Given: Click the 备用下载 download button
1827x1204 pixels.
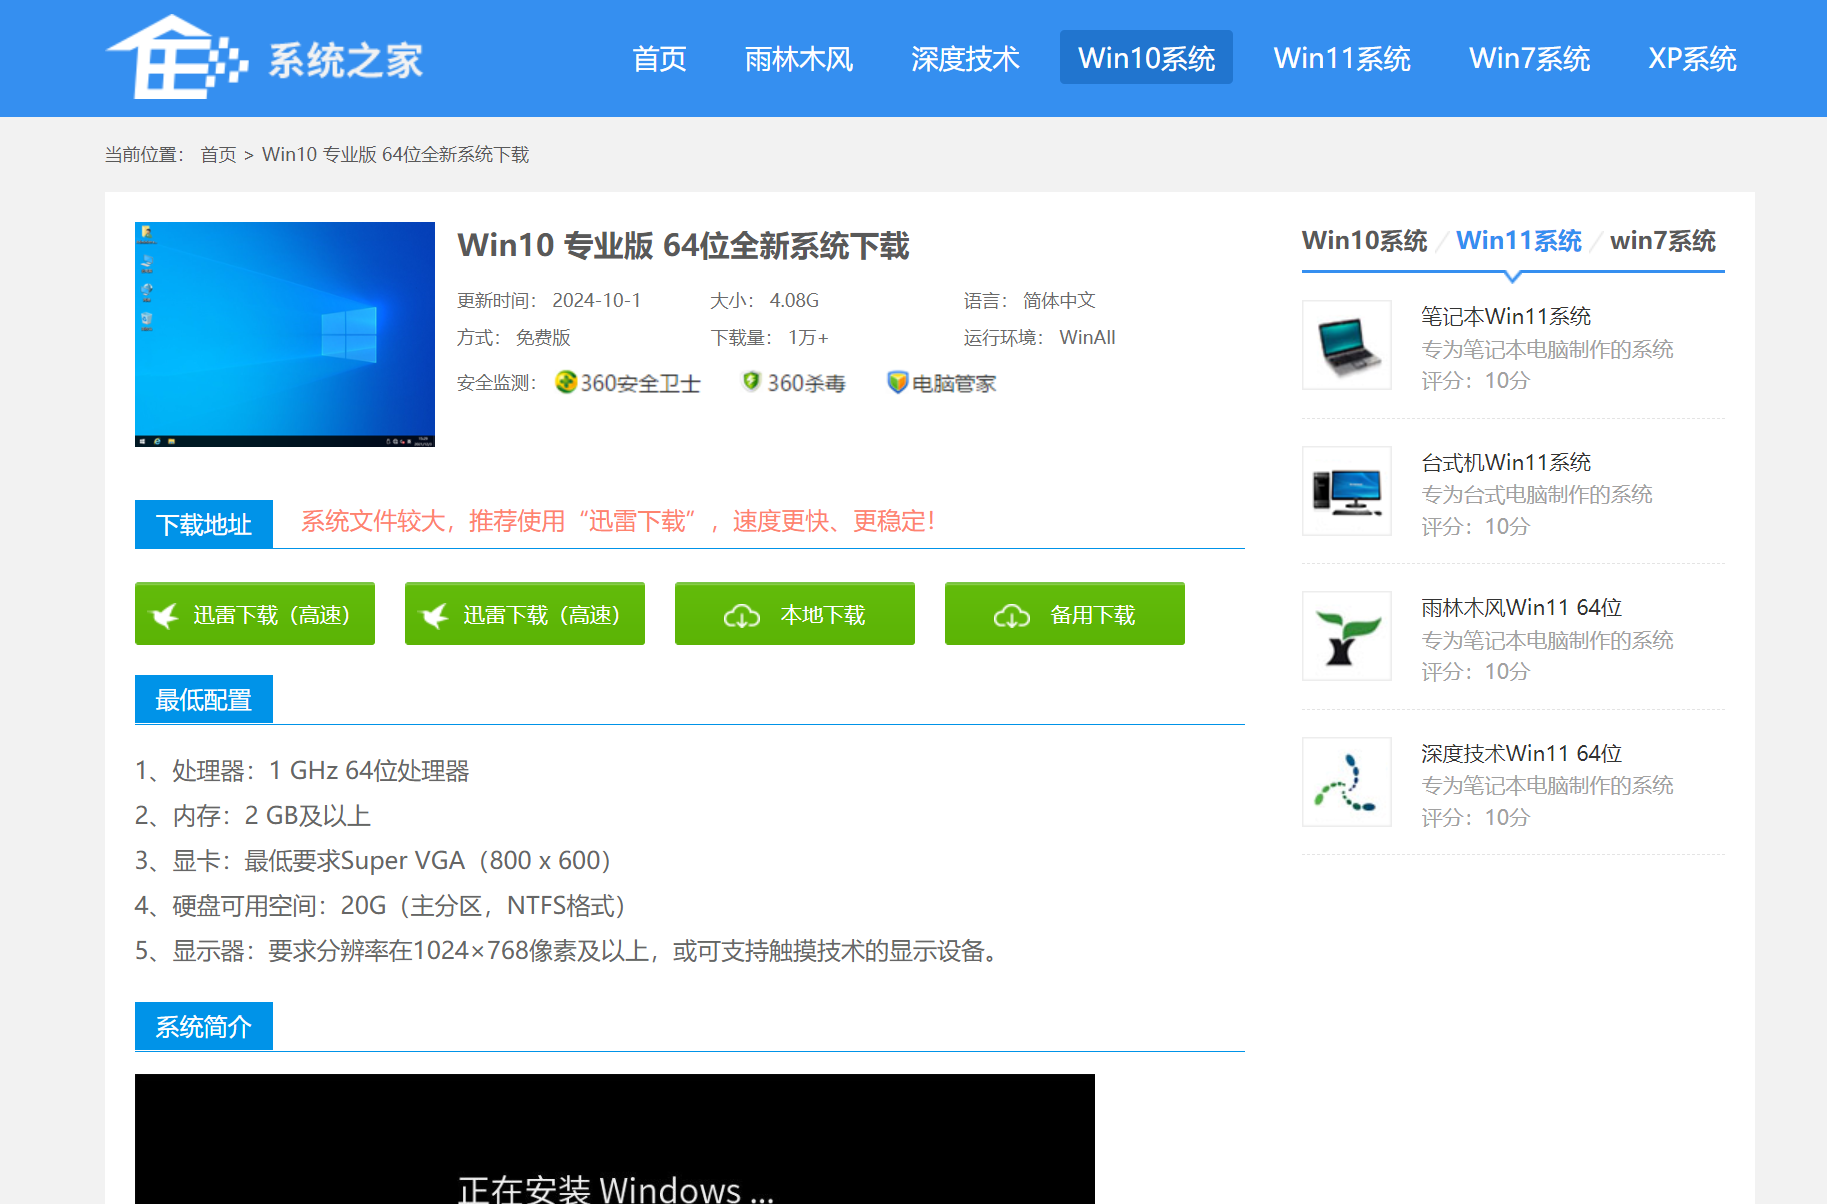Looking at the screenshot, I should point(1065,614).
